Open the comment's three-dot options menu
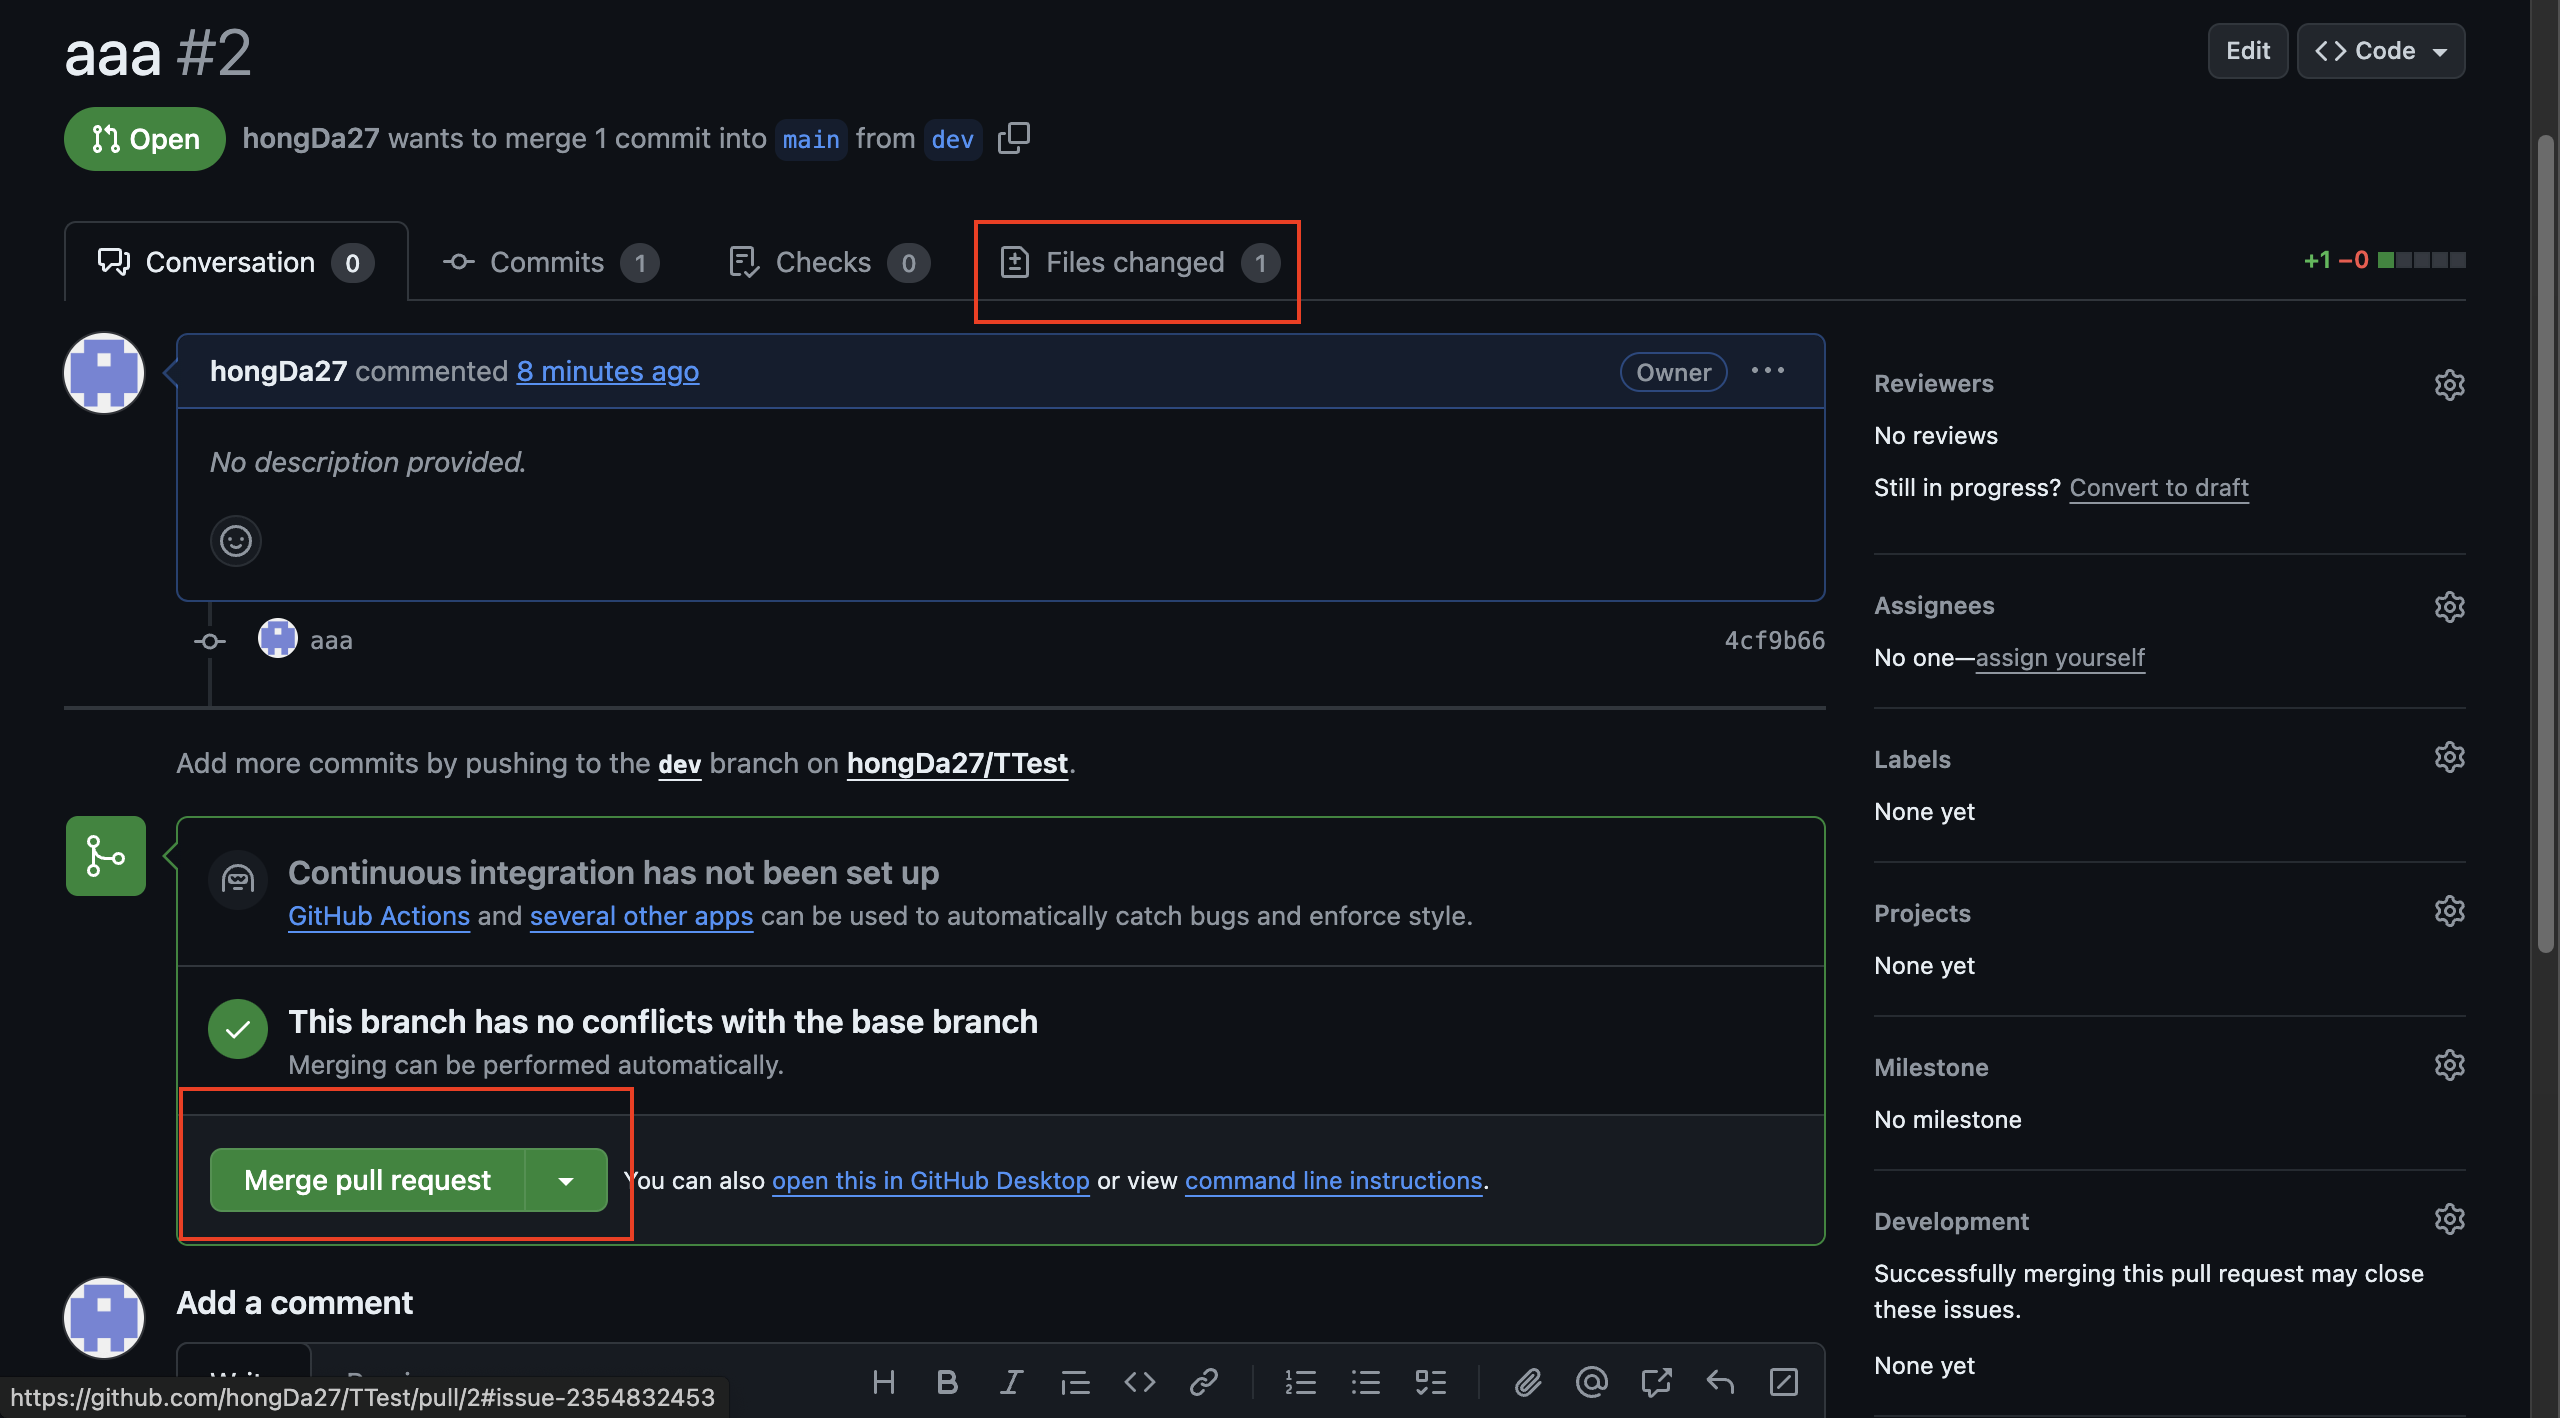This screenshot has height=1418, width=2560. [1768, 371]
